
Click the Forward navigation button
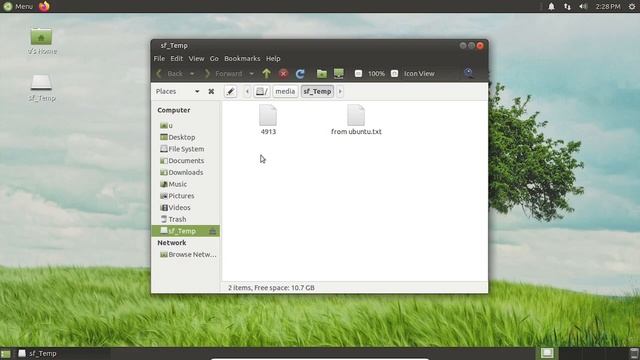(224, 73)
